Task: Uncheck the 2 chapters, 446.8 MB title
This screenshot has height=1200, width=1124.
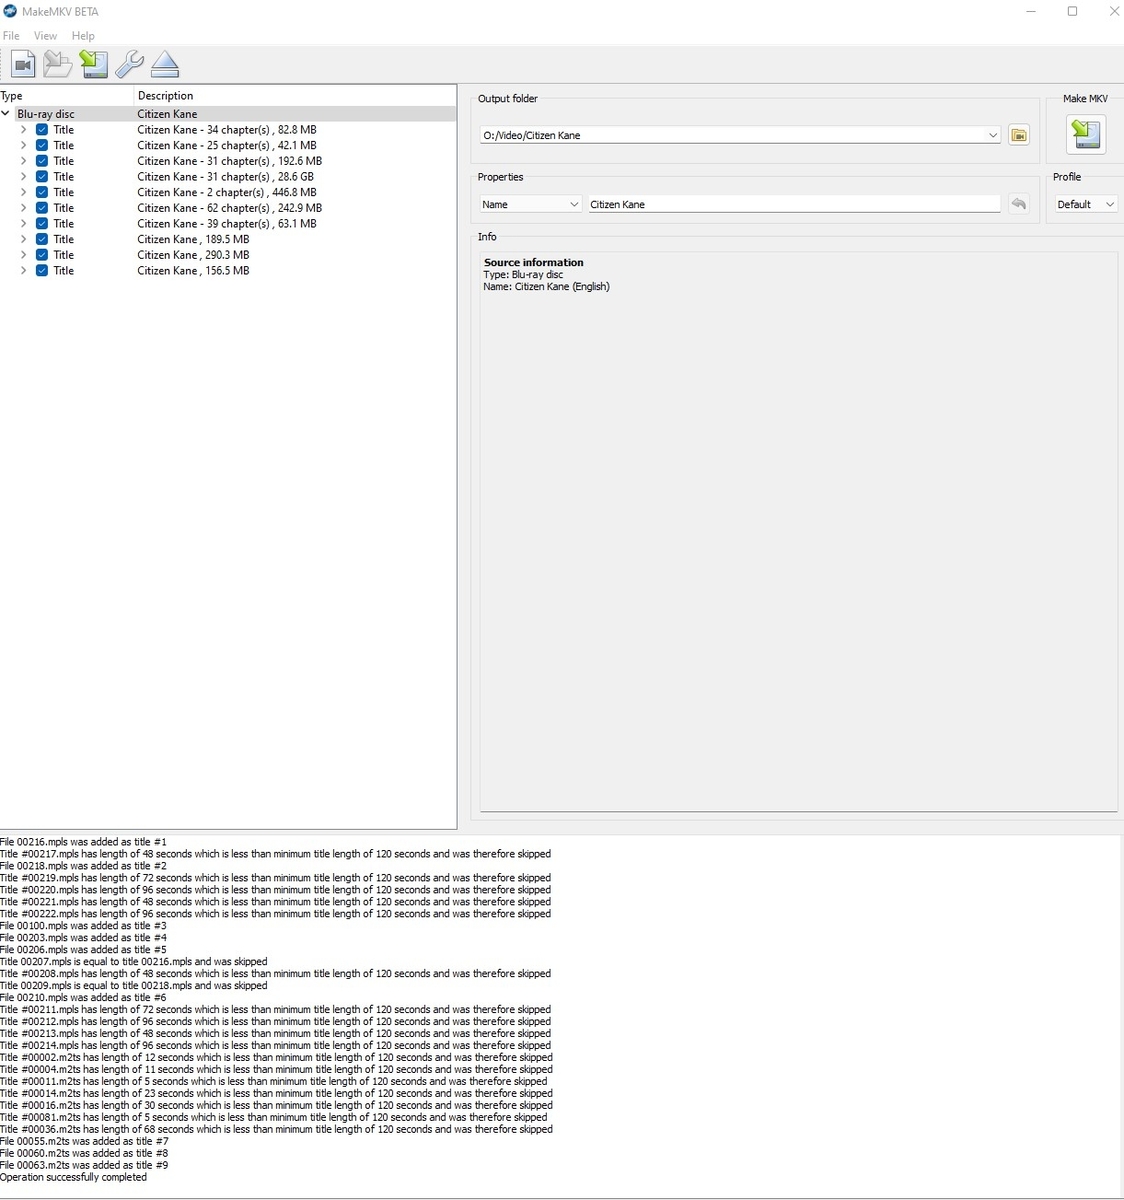Action: pyautogui.click(x=42, y=192)
